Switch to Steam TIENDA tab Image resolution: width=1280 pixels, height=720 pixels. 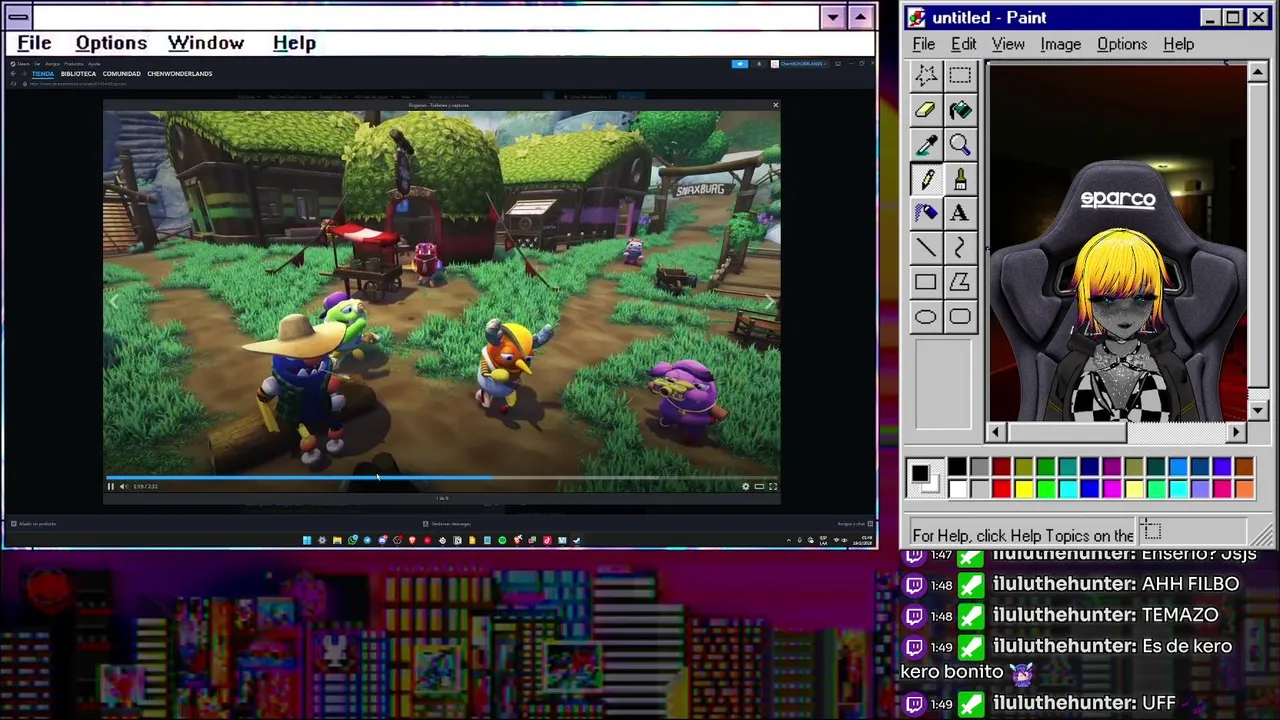coord(43,74)
